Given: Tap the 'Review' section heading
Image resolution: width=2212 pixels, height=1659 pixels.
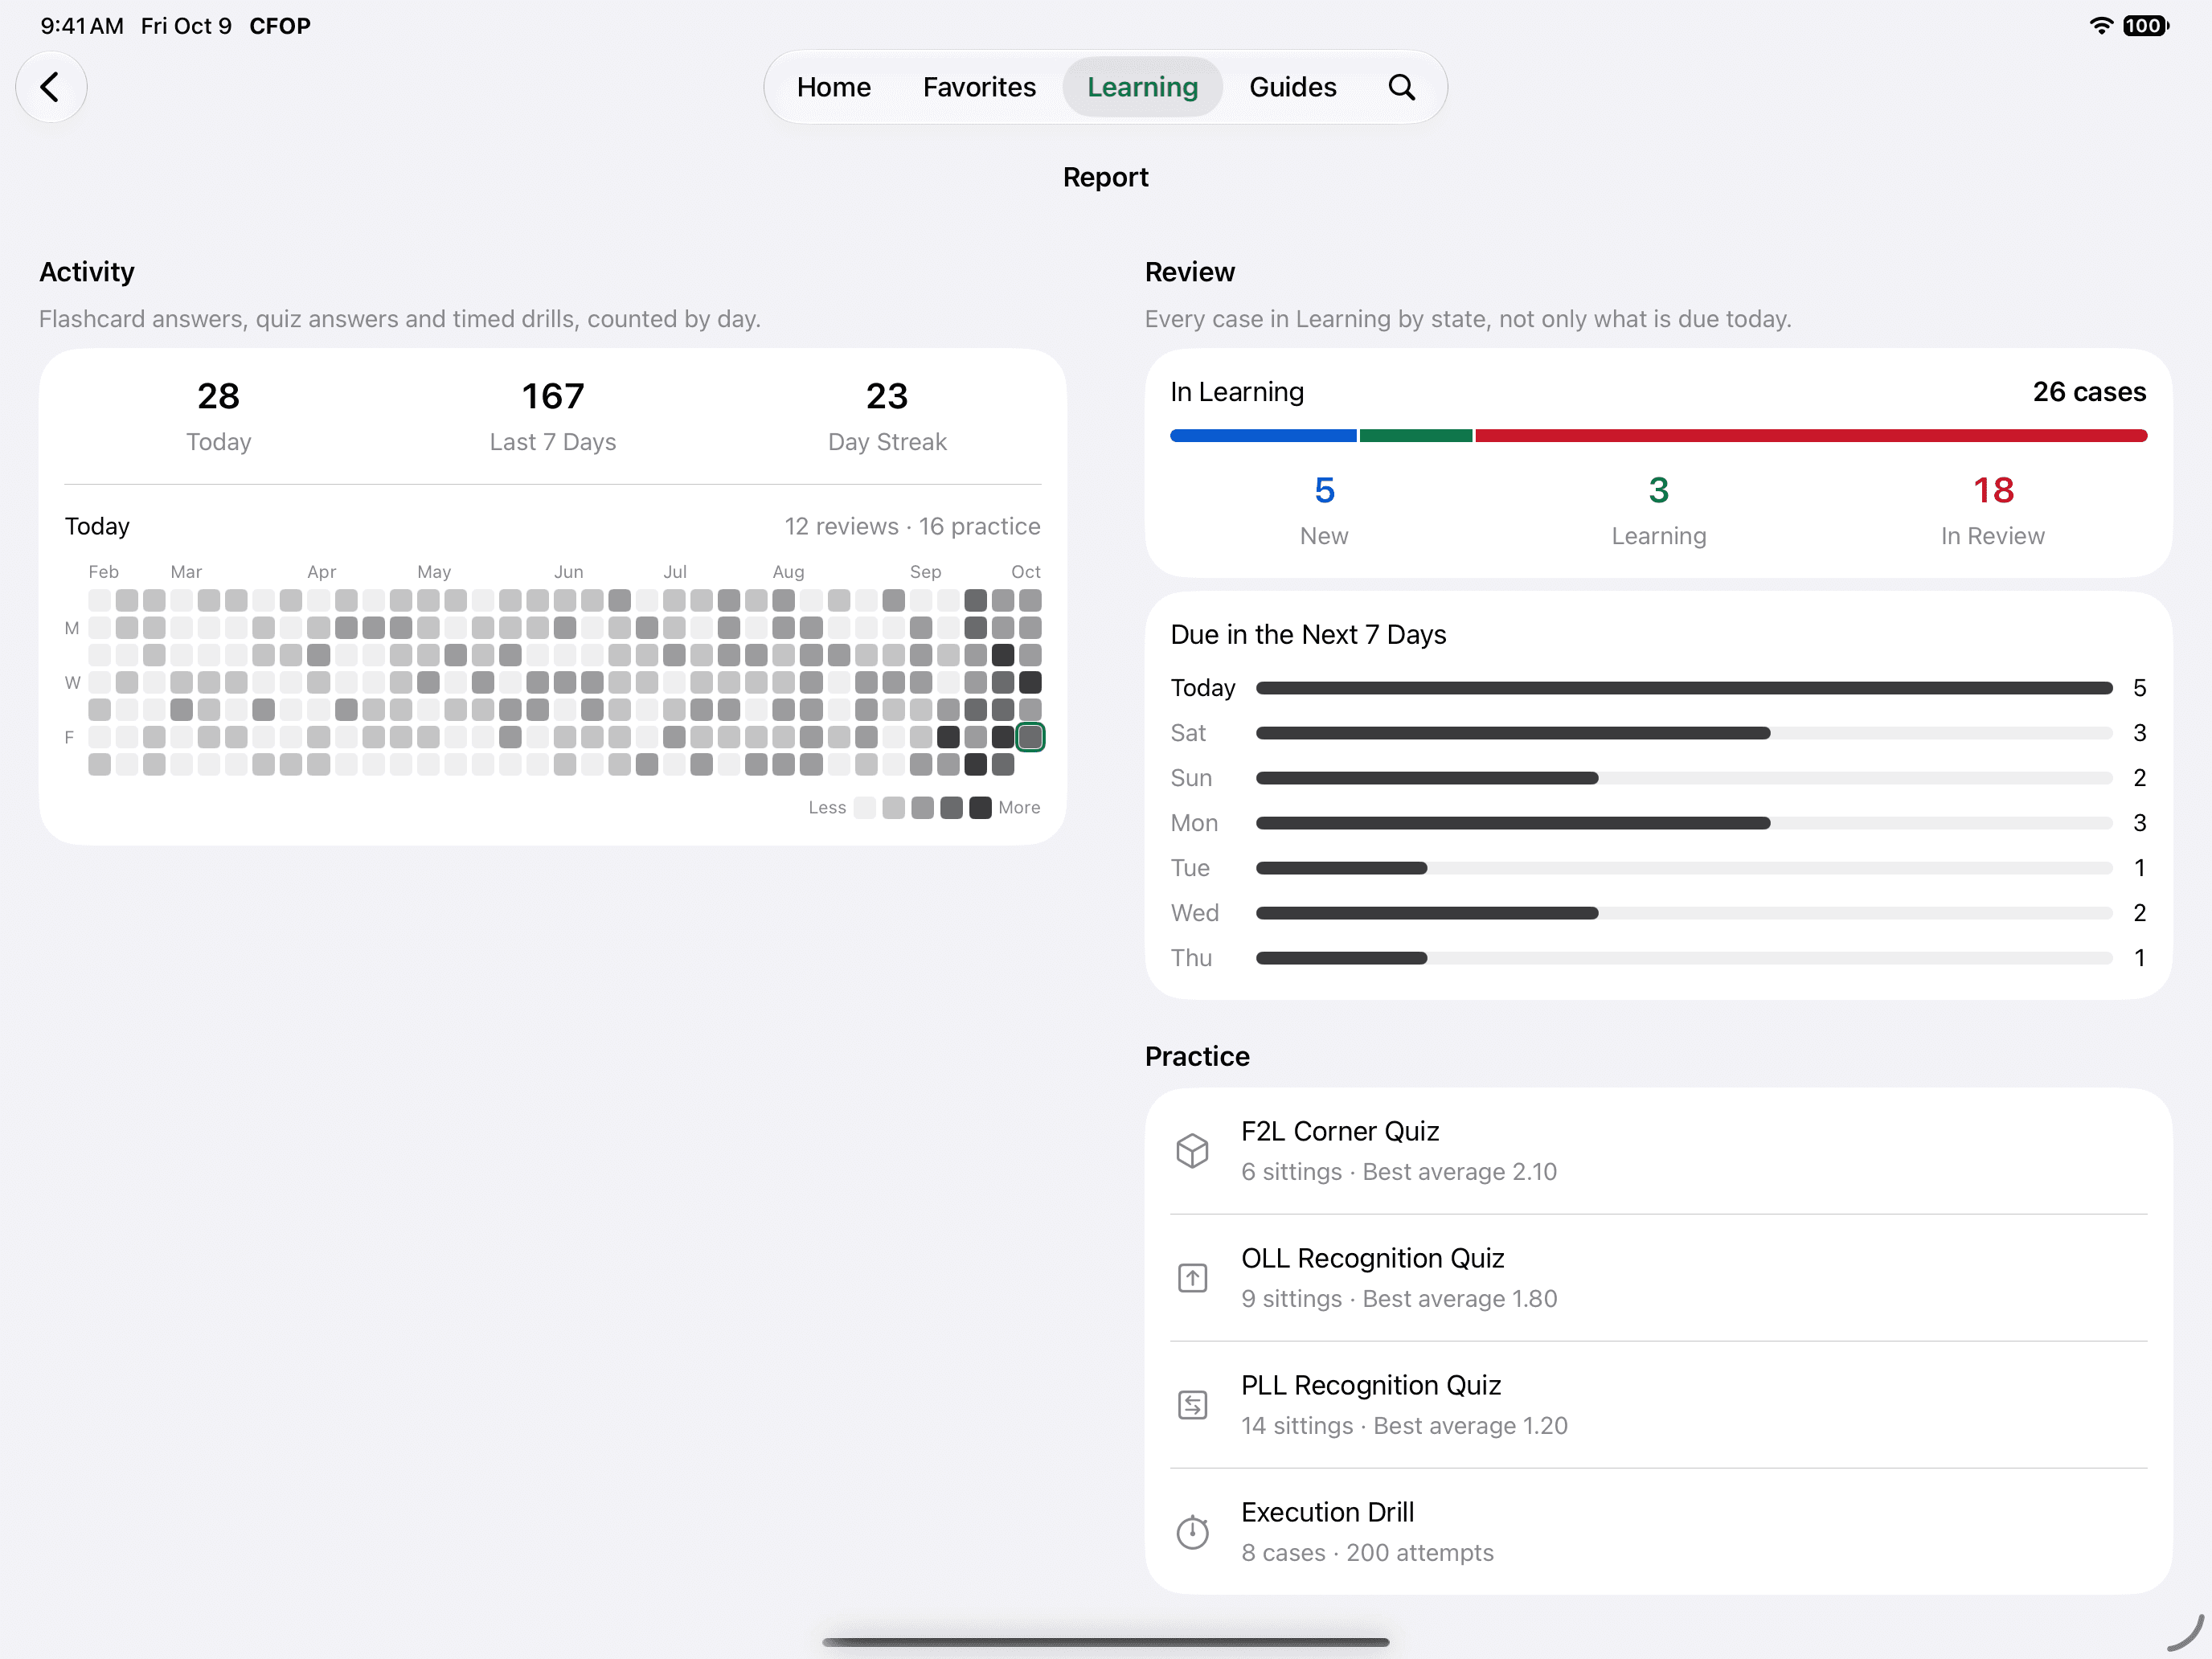Looking at the screenshot, I should tap(1189, 272).
